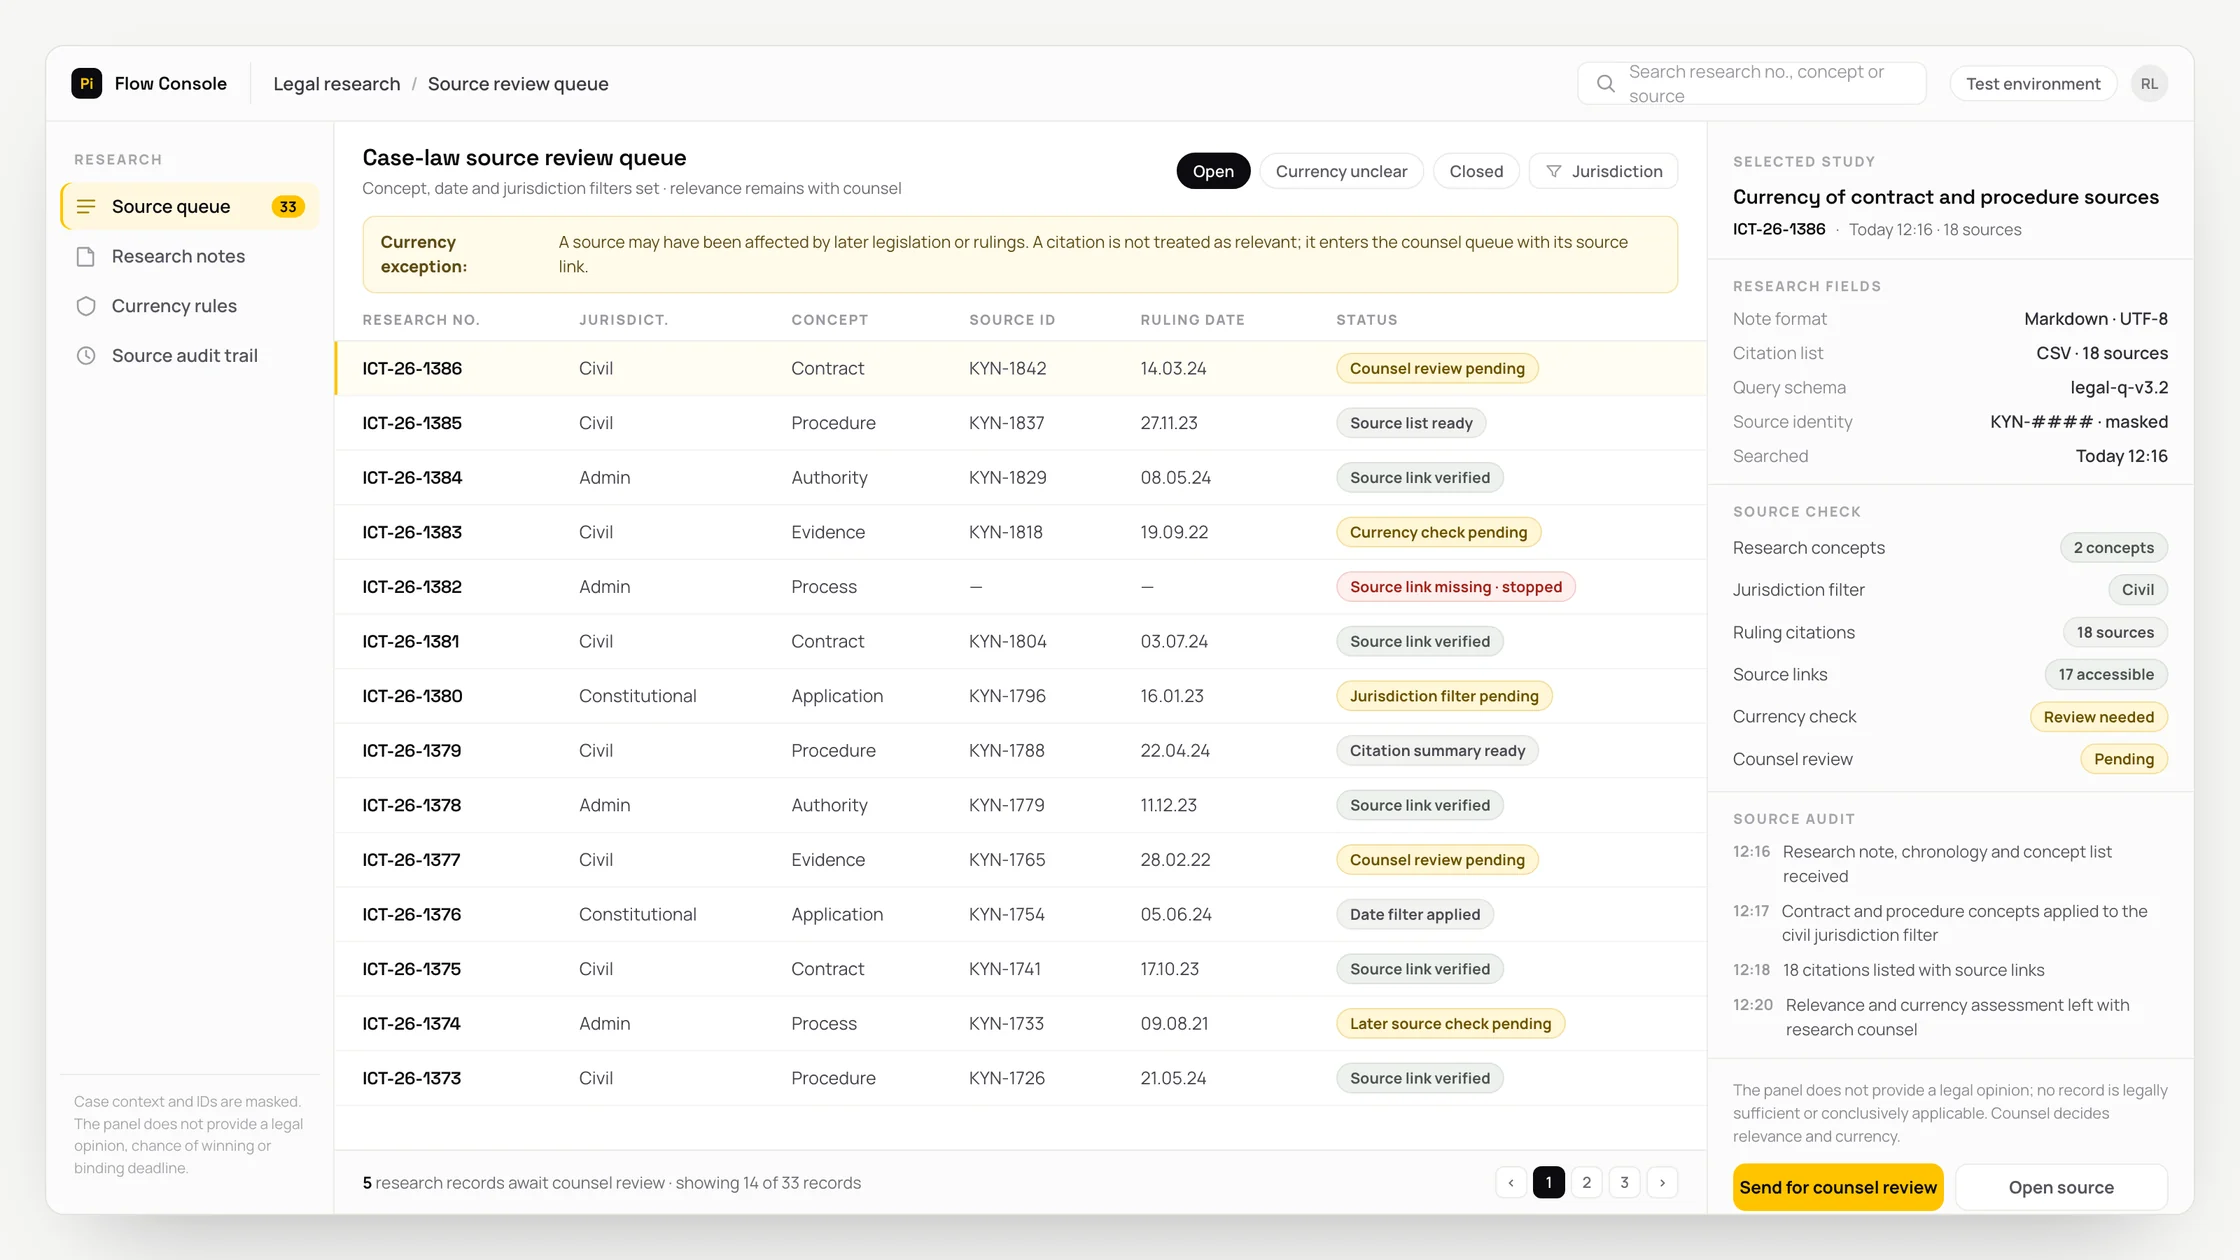Screen dimensions: 2240x1260
Task: Sort by Research No. column header
Action: (421, 320)
